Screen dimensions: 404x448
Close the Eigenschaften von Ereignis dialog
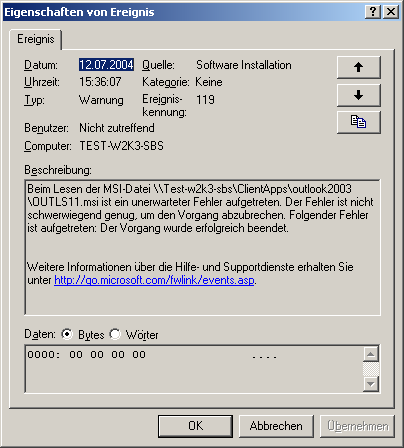(x=391, y=12)
